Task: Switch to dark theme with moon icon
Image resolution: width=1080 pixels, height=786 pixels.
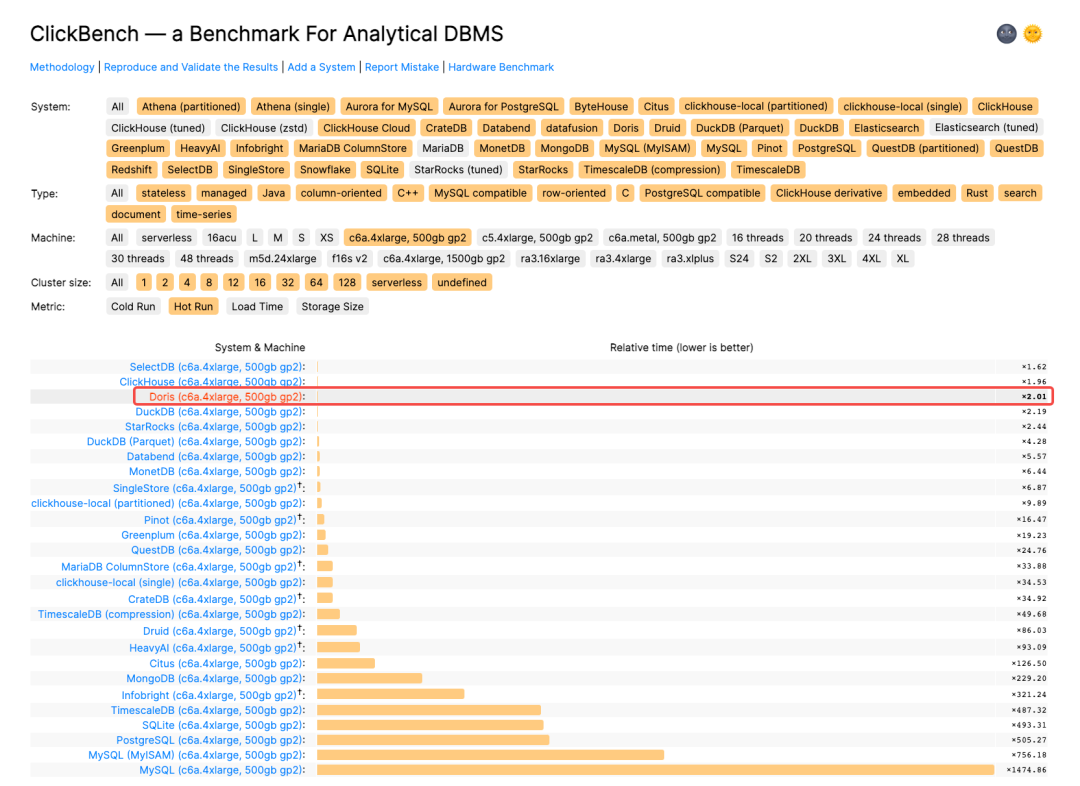Action: (x=1006, y=34)
